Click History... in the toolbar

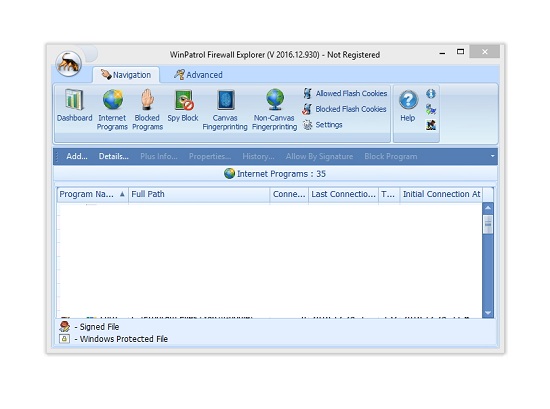[x=258, y=156]
